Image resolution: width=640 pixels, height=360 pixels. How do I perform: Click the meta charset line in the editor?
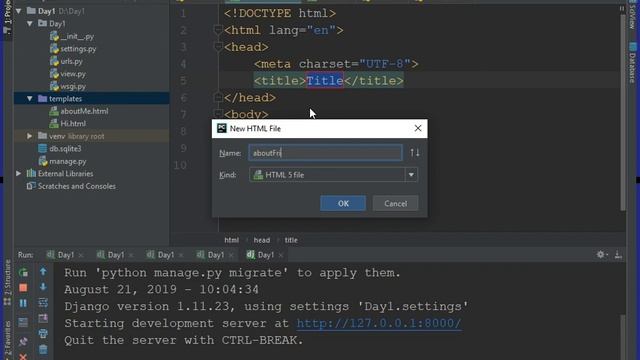pyautogui.click(x=336, y=64)
